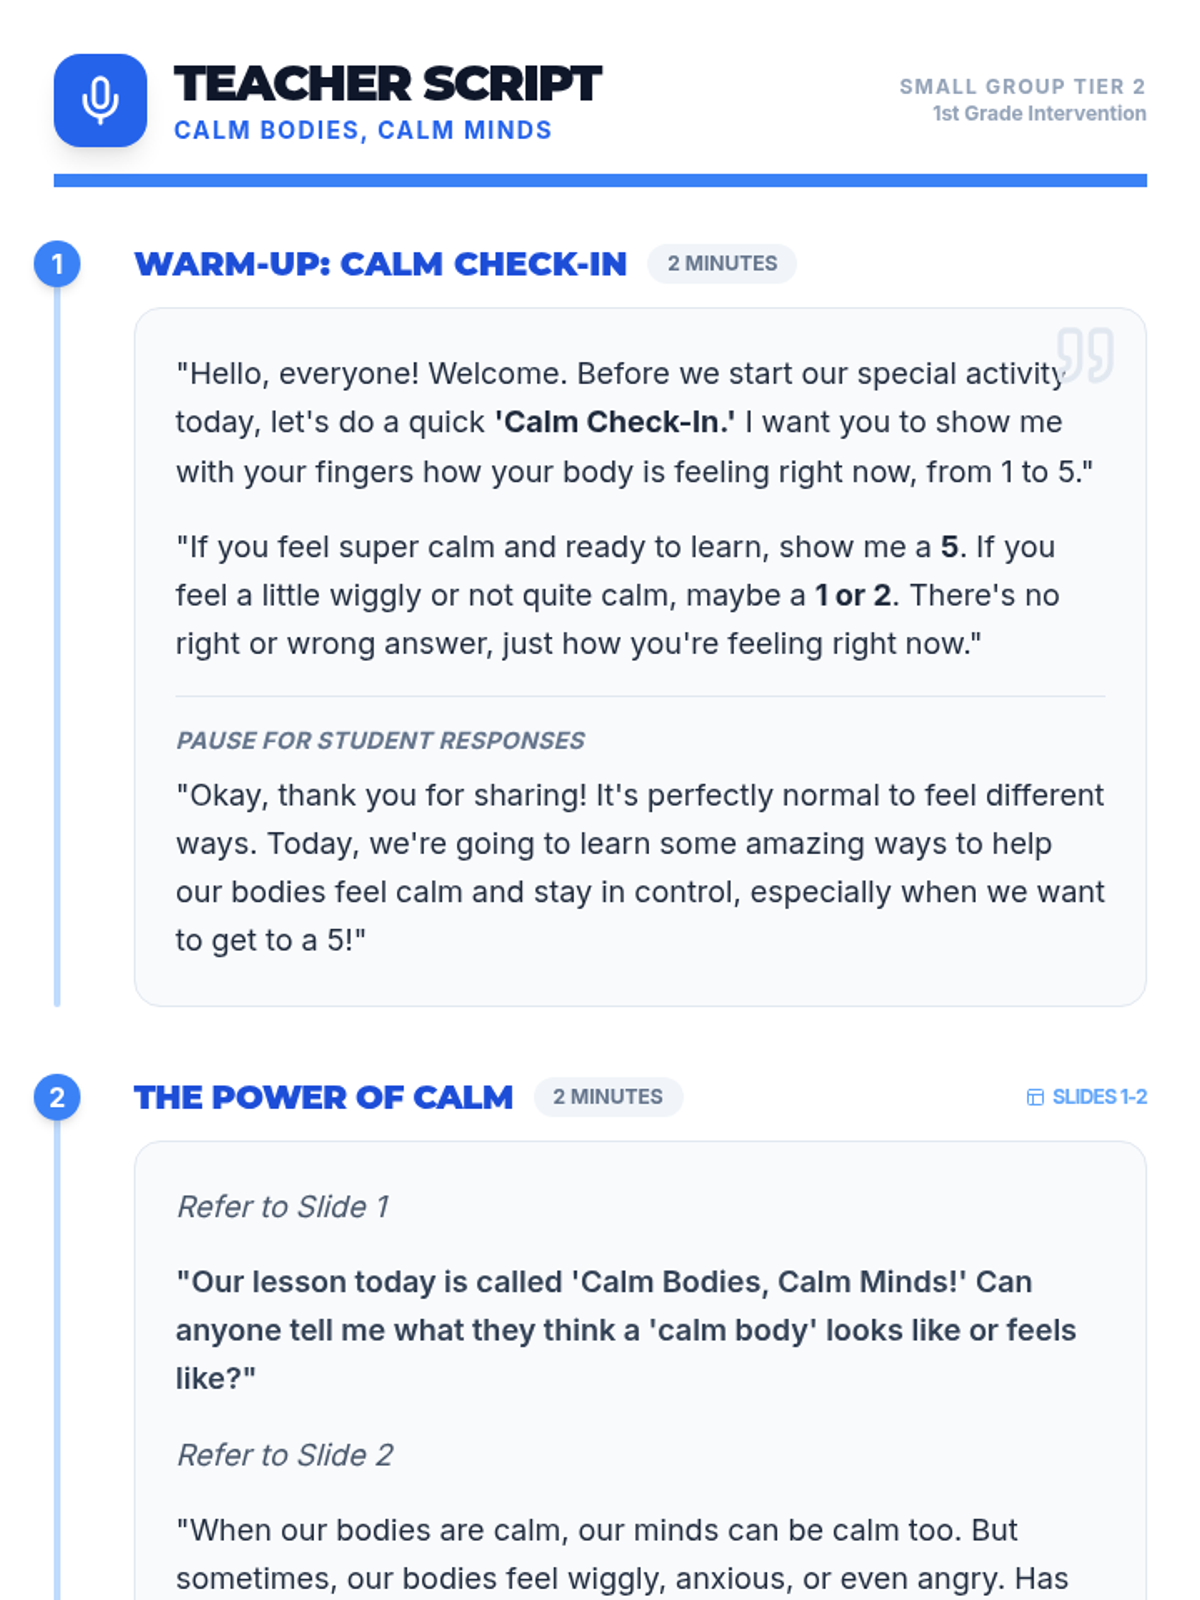Click the TEACHER SCRIPT title
The height and width of the screenshot is (1600, 1200).
[387, 84]
